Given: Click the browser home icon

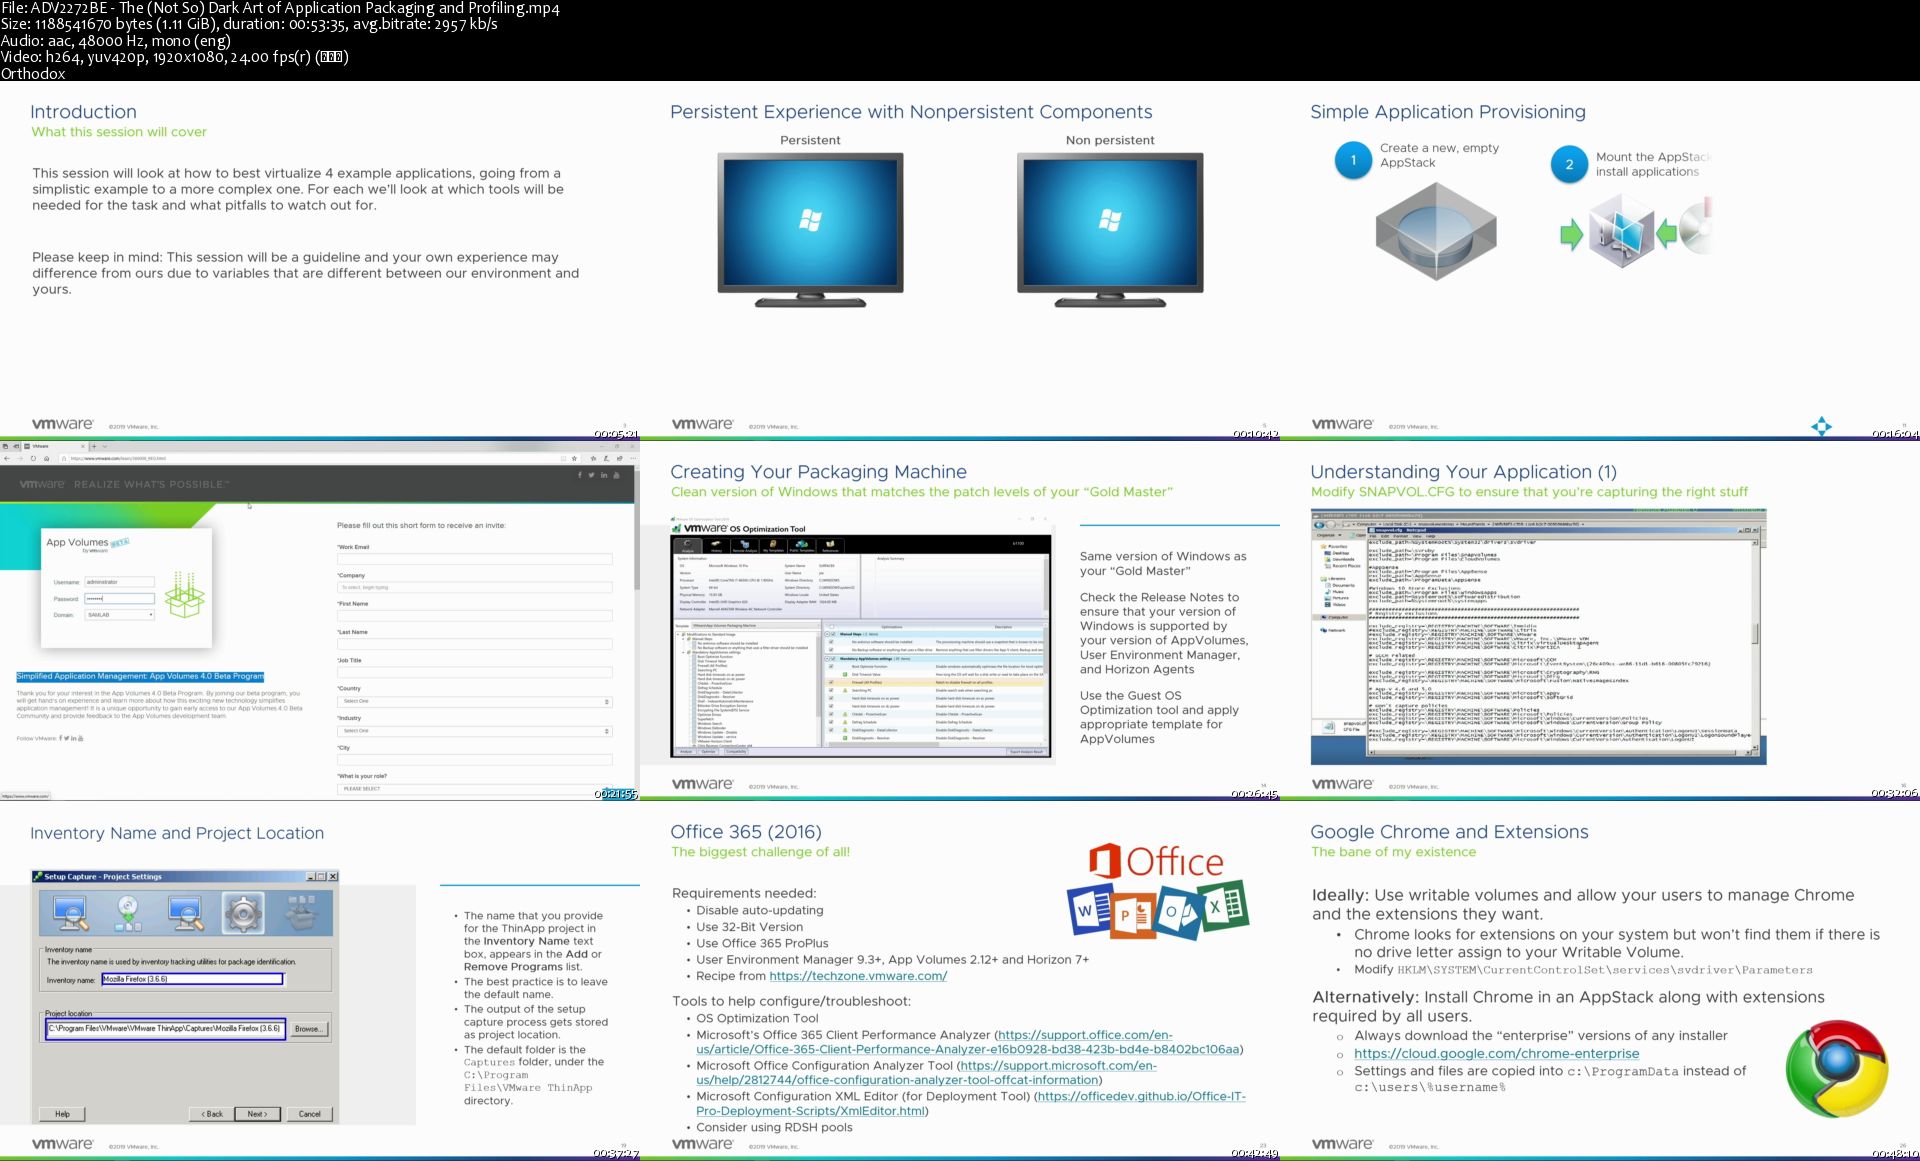Looking at the screenshot, I should (46, 458).
